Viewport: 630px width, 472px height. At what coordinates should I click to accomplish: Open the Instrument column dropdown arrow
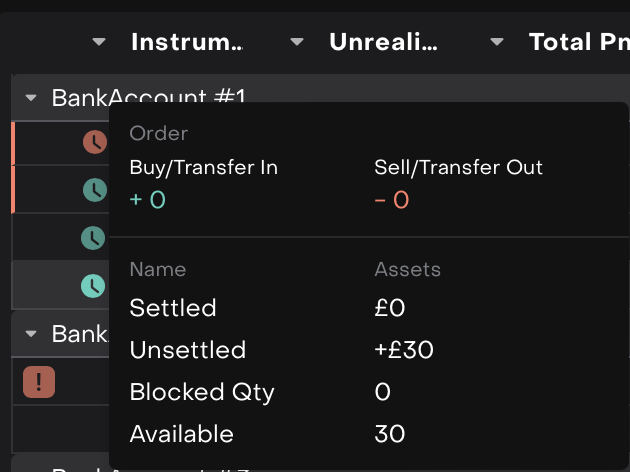coord(98,42)
